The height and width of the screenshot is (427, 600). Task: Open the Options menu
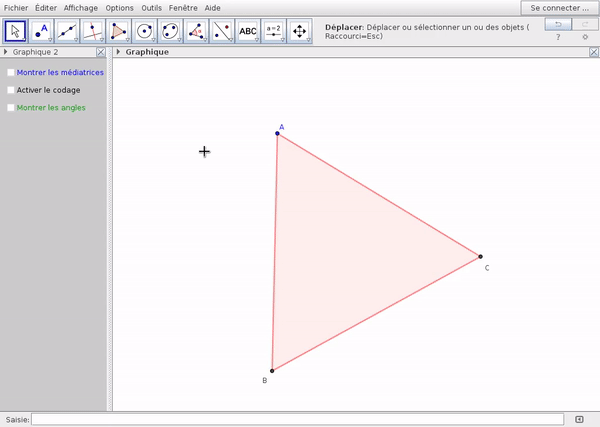tap(119, 8)
